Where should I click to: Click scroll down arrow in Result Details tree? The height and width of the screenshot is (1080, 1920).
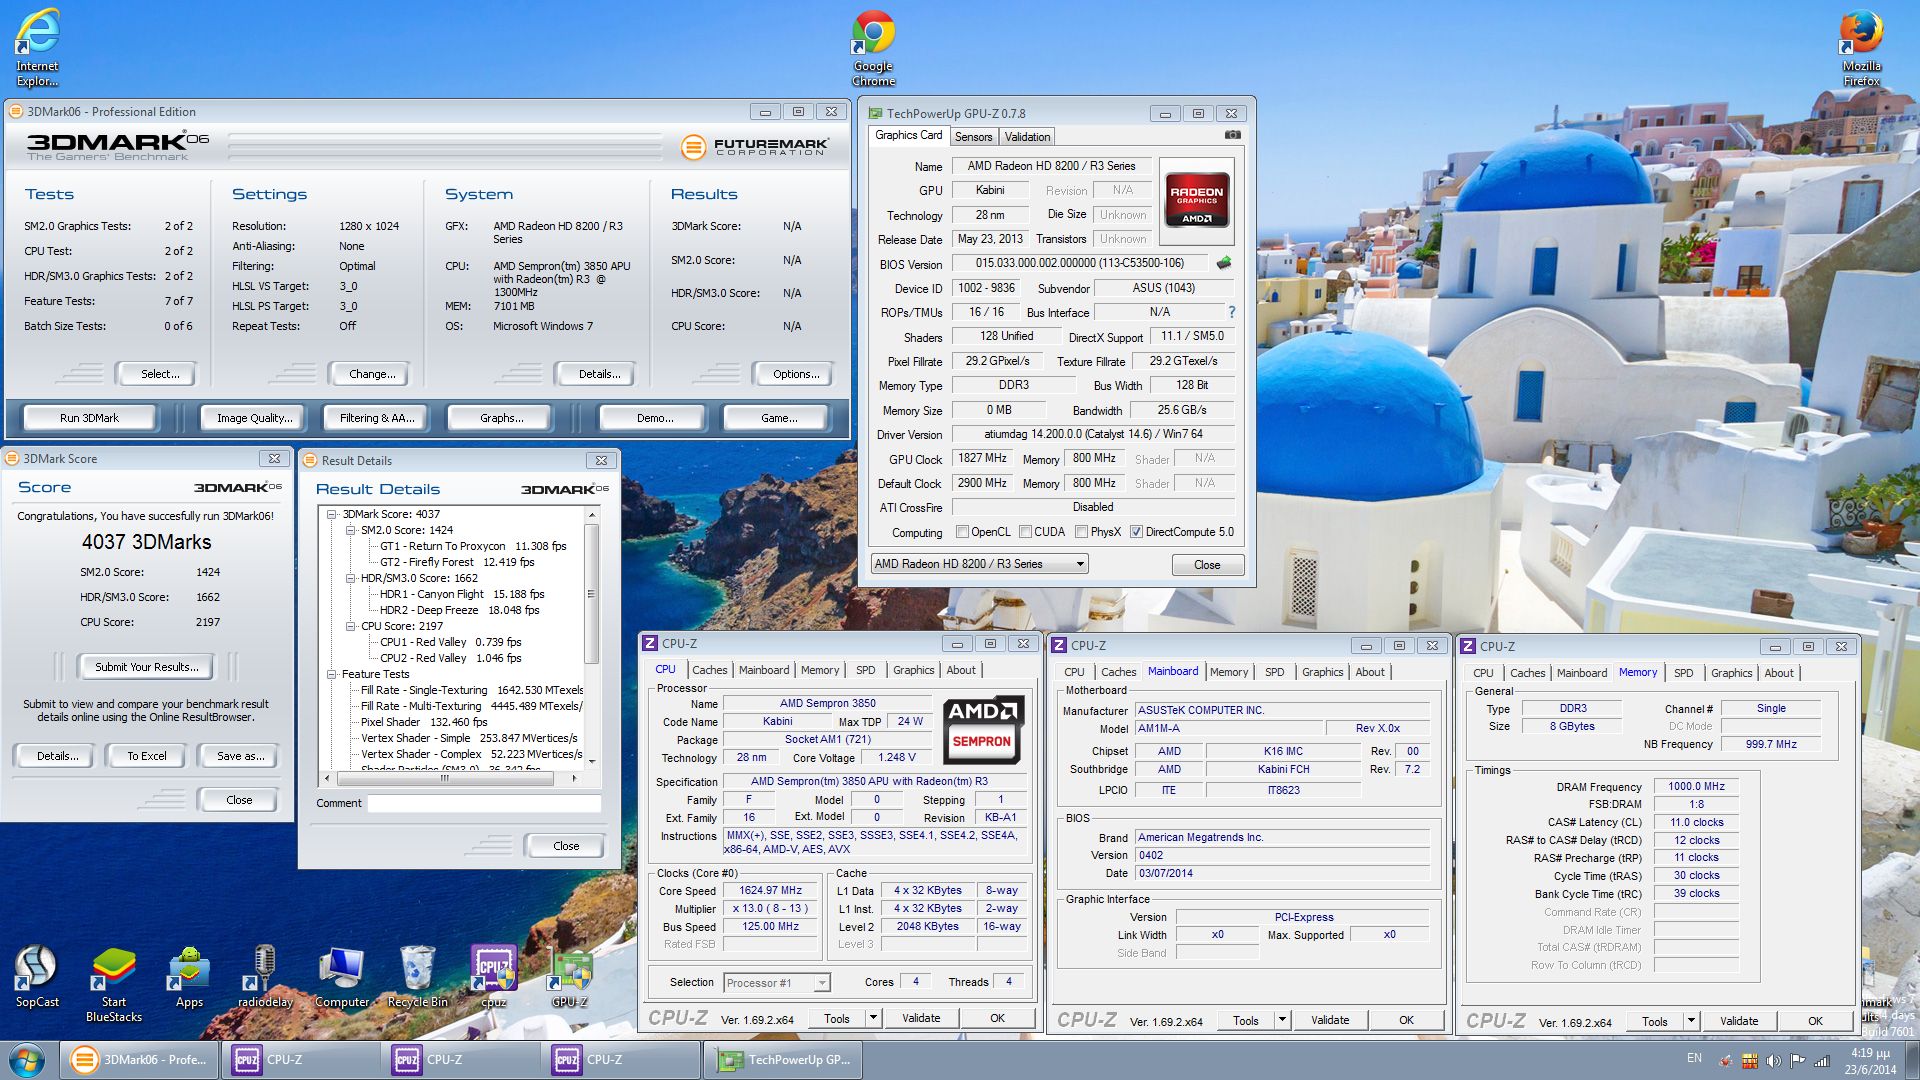click(x=592, y=762)
